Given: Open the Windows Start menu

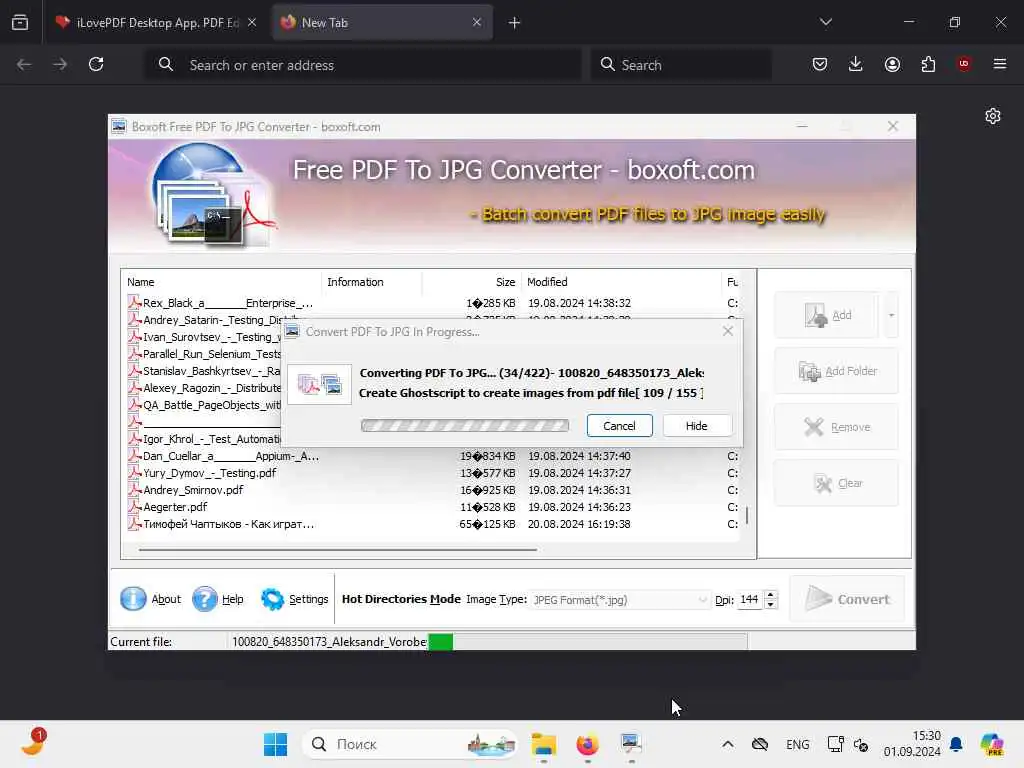Looking at the screenshot, I should click(276, 744).
